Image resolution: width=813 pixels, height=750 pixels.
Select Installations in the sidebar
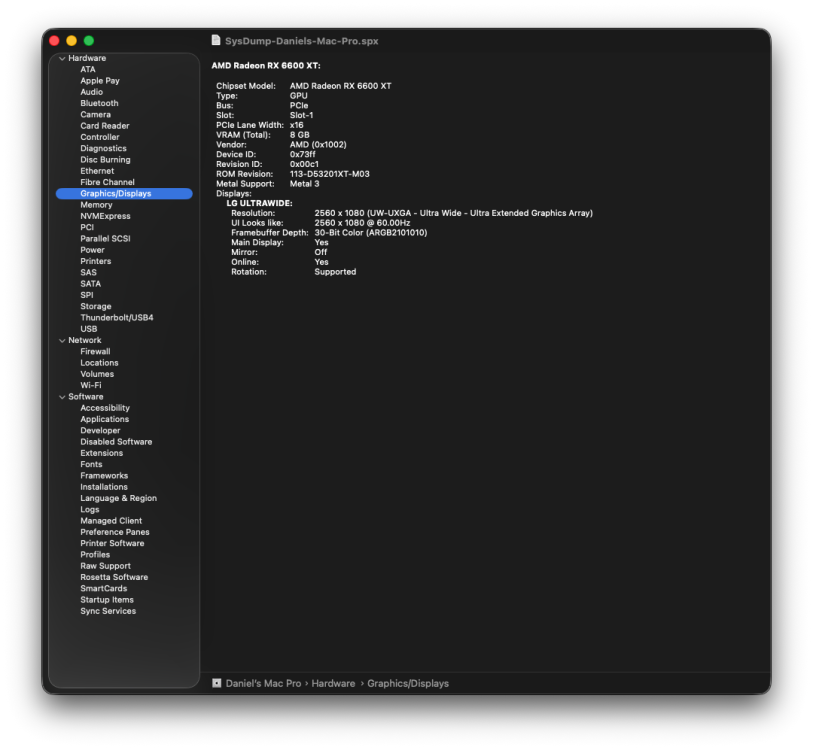104,487
